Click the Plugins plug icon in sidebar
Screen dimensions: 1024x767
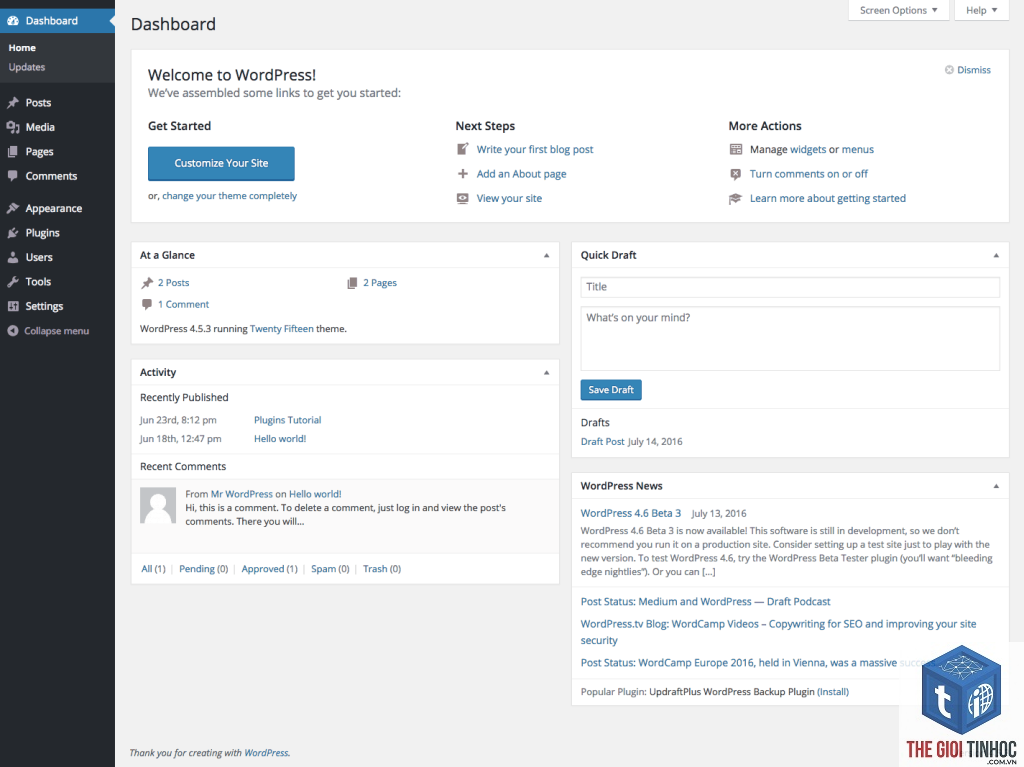click(12, 233)
